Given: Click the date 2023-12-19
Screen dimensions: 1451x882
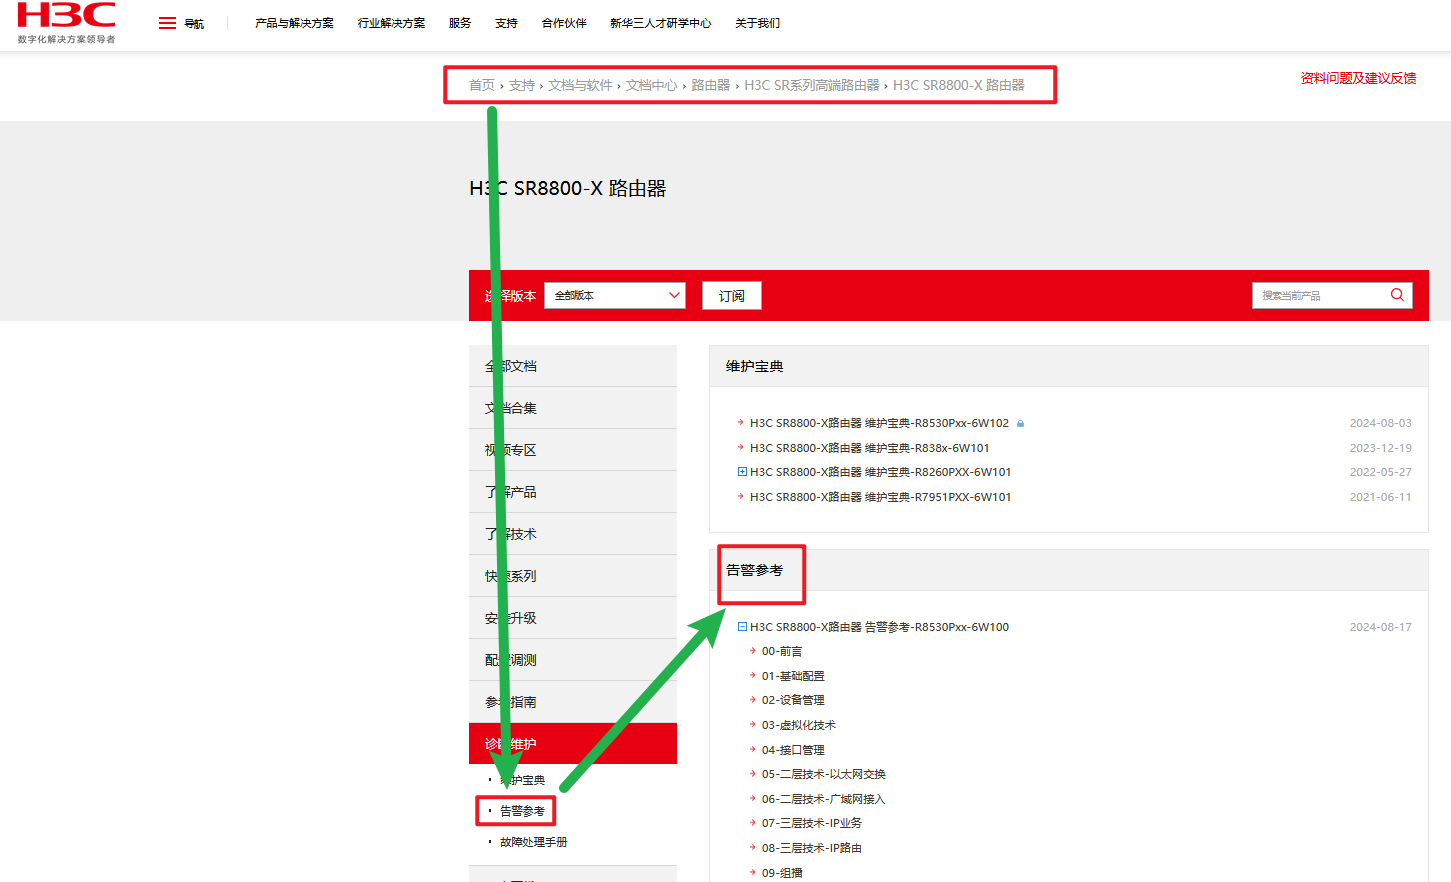Looking at the screenshot, I should [x=1380, y=448].
